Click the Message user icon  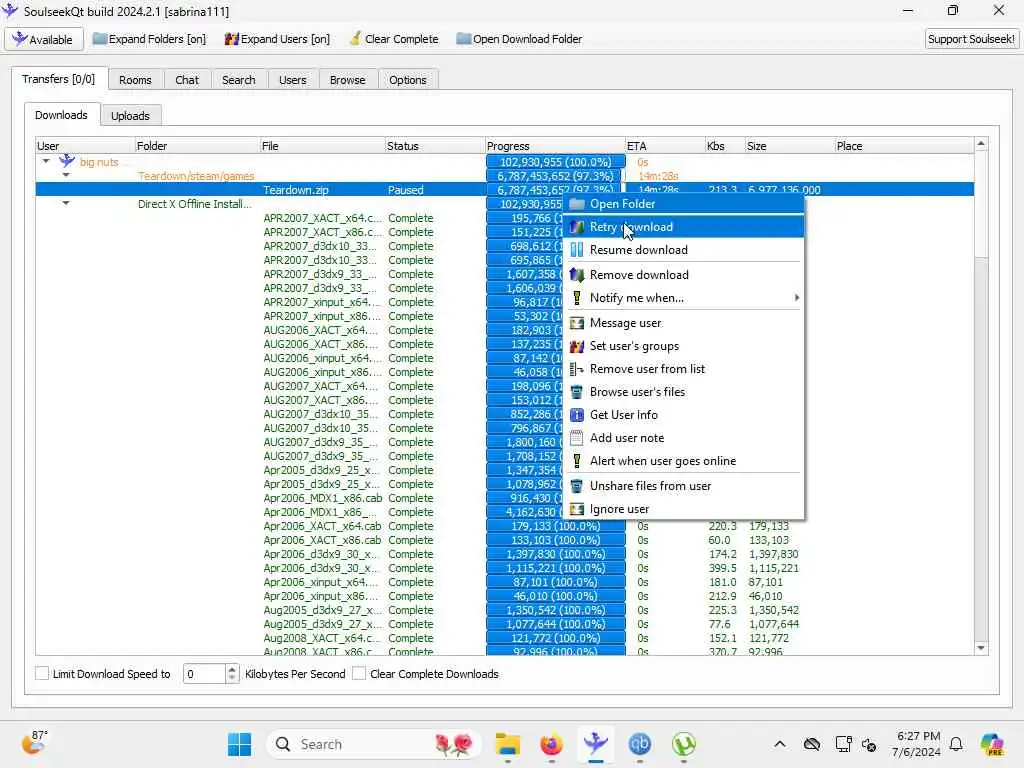coord(577,323)
